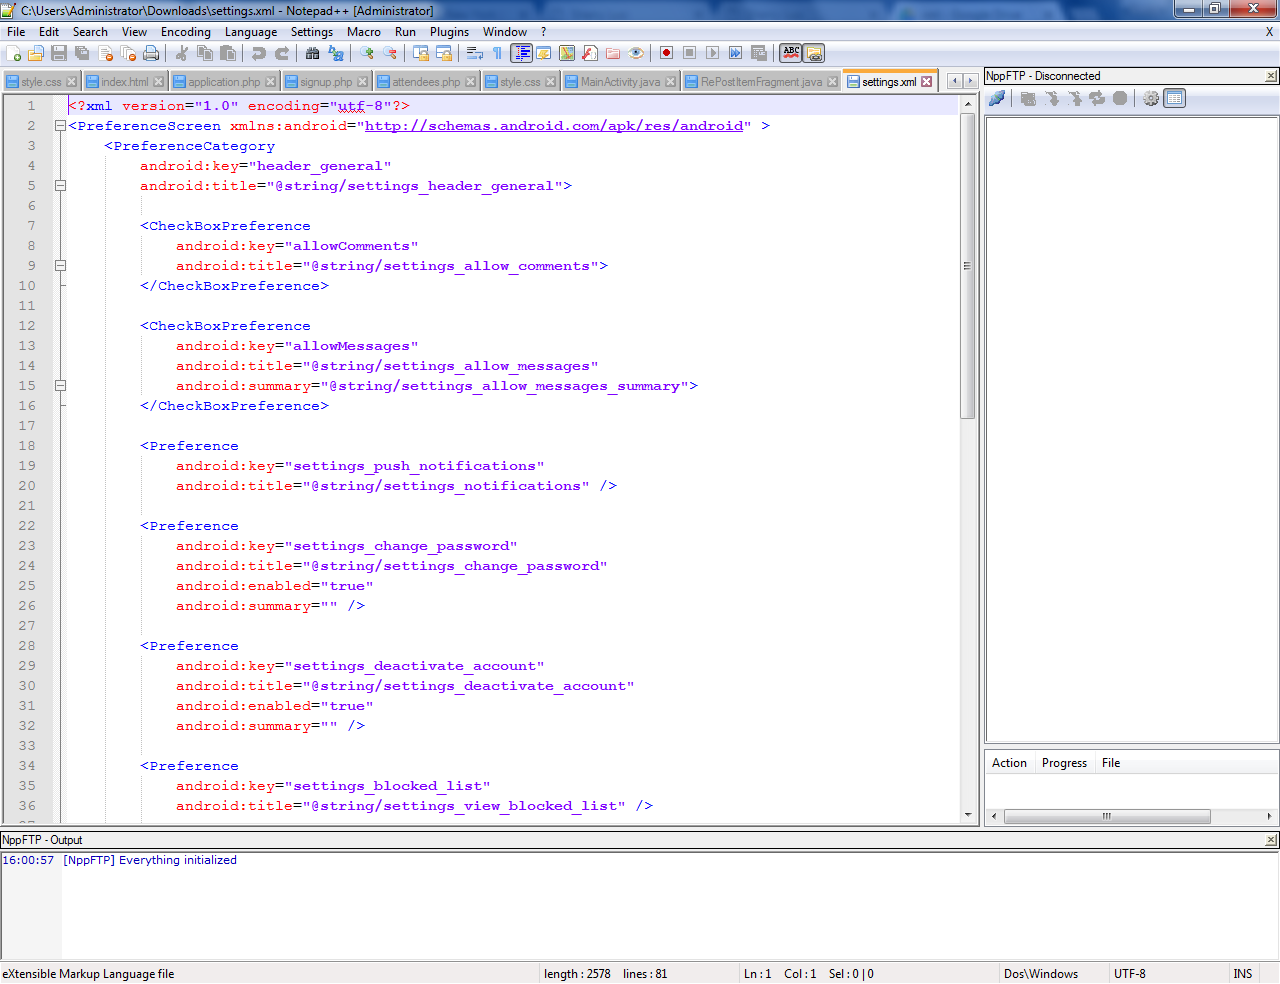
Task: Toggle the indent guide toolbar button
Action: point(521,54)
